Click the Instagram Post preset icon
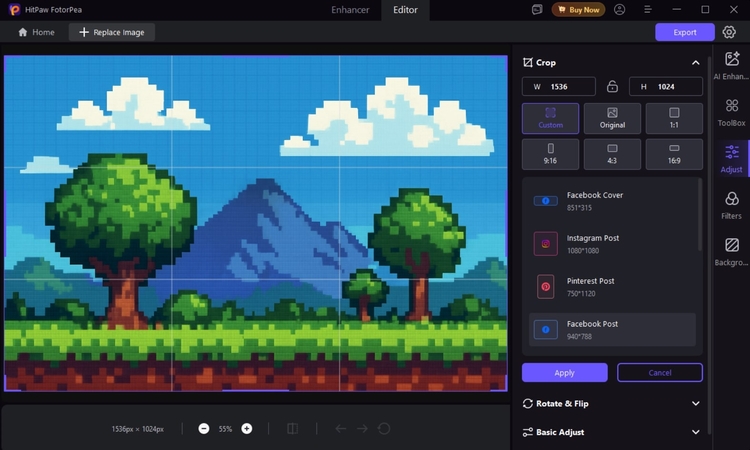750x450 pixels. click(x=545, y=244)
